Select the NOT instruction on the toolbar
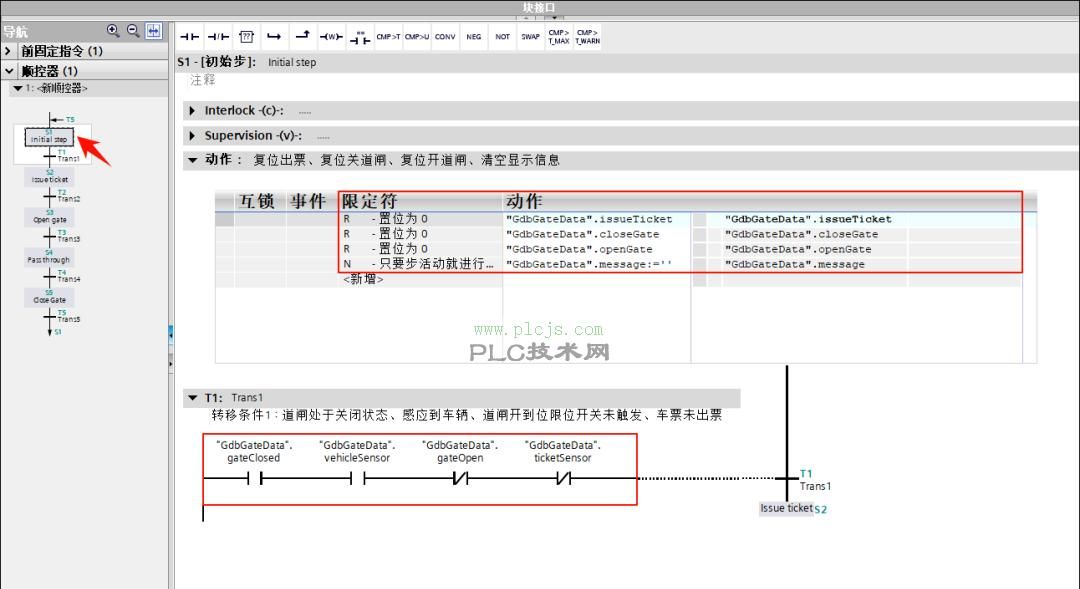This screenshot has width=1080, height=589. point(502,36)
